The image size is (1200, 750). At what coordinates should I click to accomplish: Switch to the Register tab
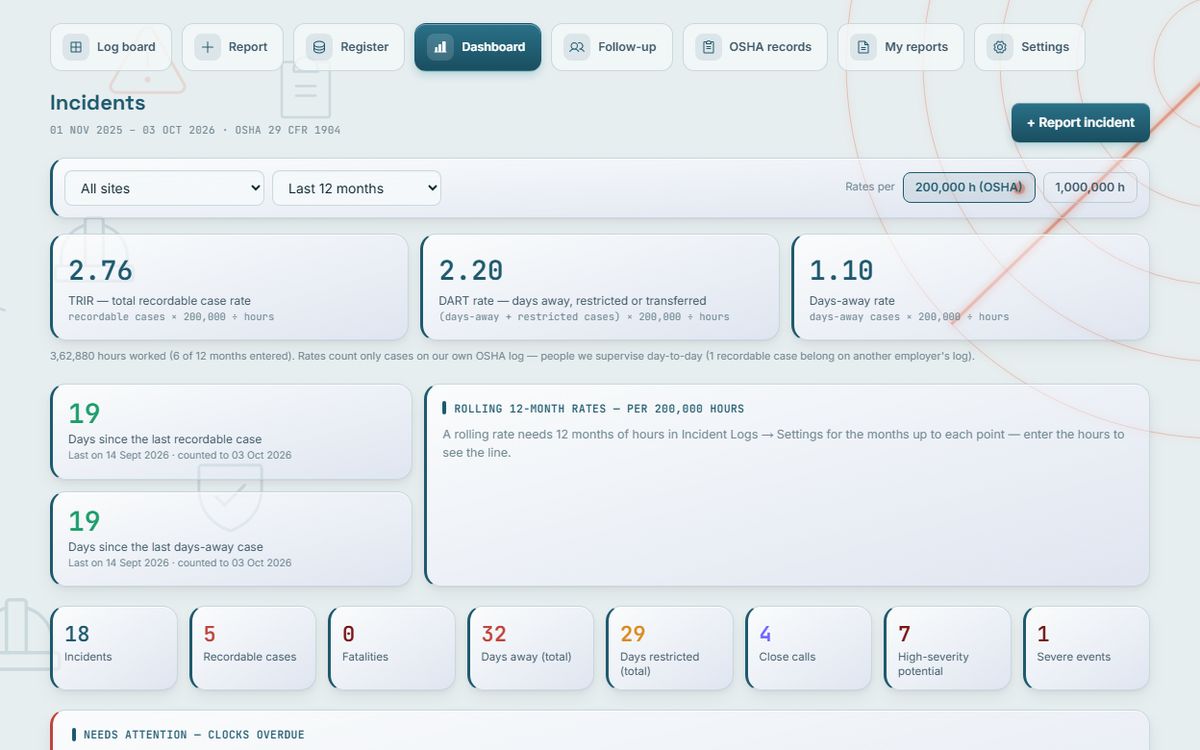349,47
